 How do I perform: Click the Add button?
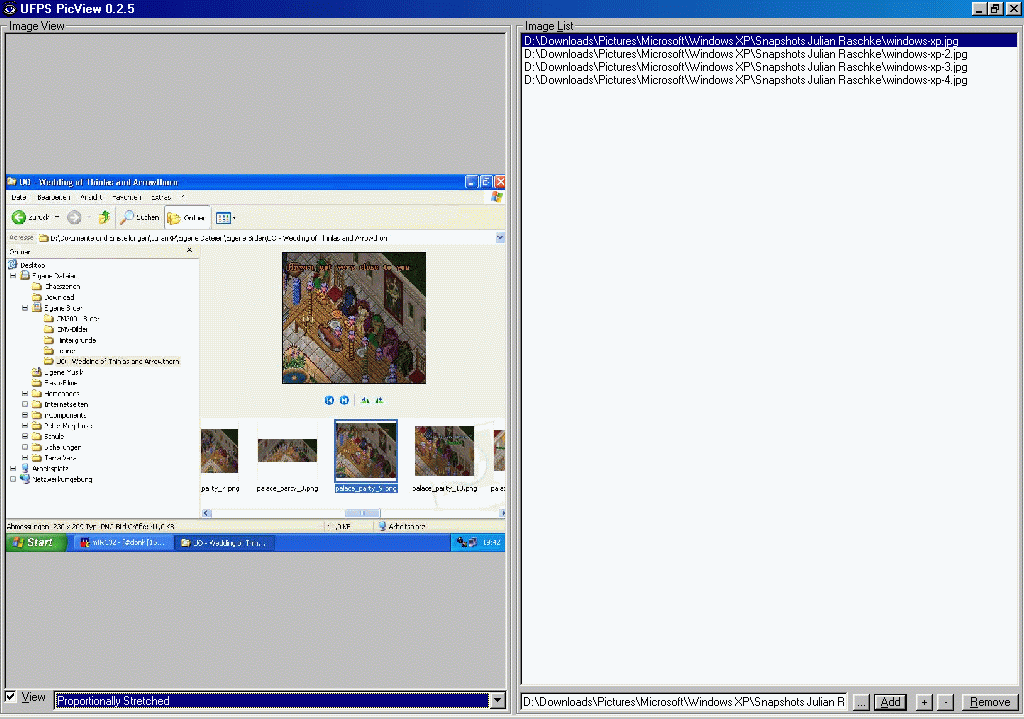pyautogui.click(x=890, y=703)
